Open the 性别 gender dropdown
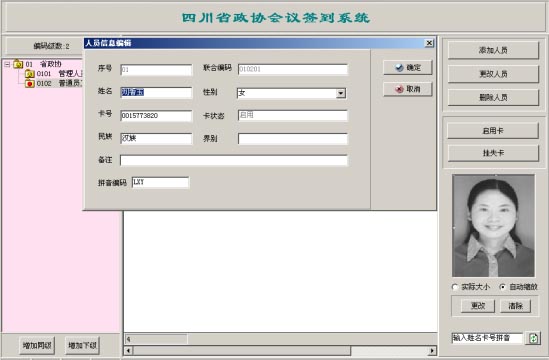Viewport: 549px width, 360px height. [x=341, y=93]
